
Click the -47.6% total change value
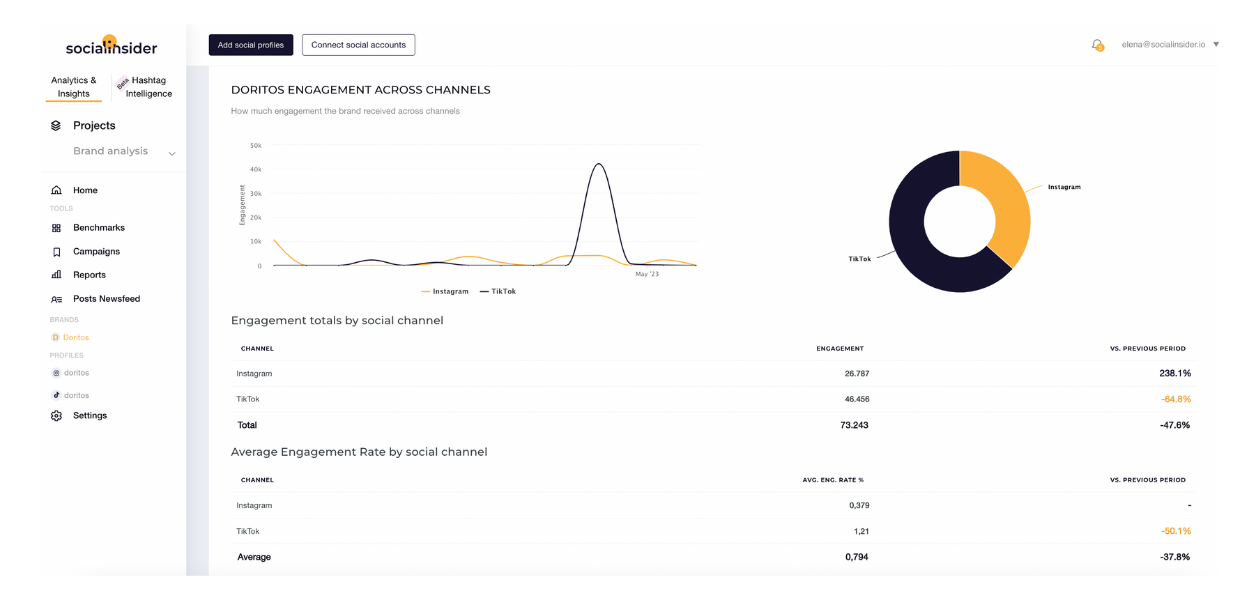point(1176,425)
